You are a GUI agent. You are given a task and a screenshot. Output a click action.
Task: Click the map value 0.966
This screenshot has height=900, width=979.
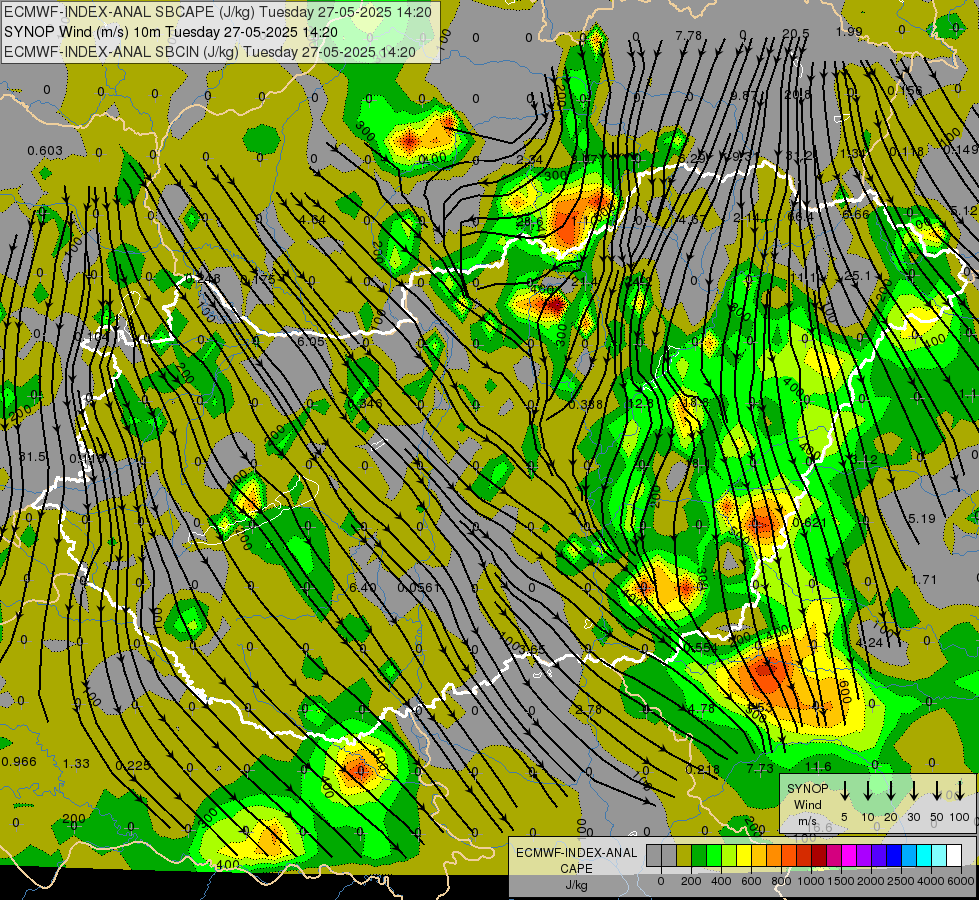tap(19, 762)
